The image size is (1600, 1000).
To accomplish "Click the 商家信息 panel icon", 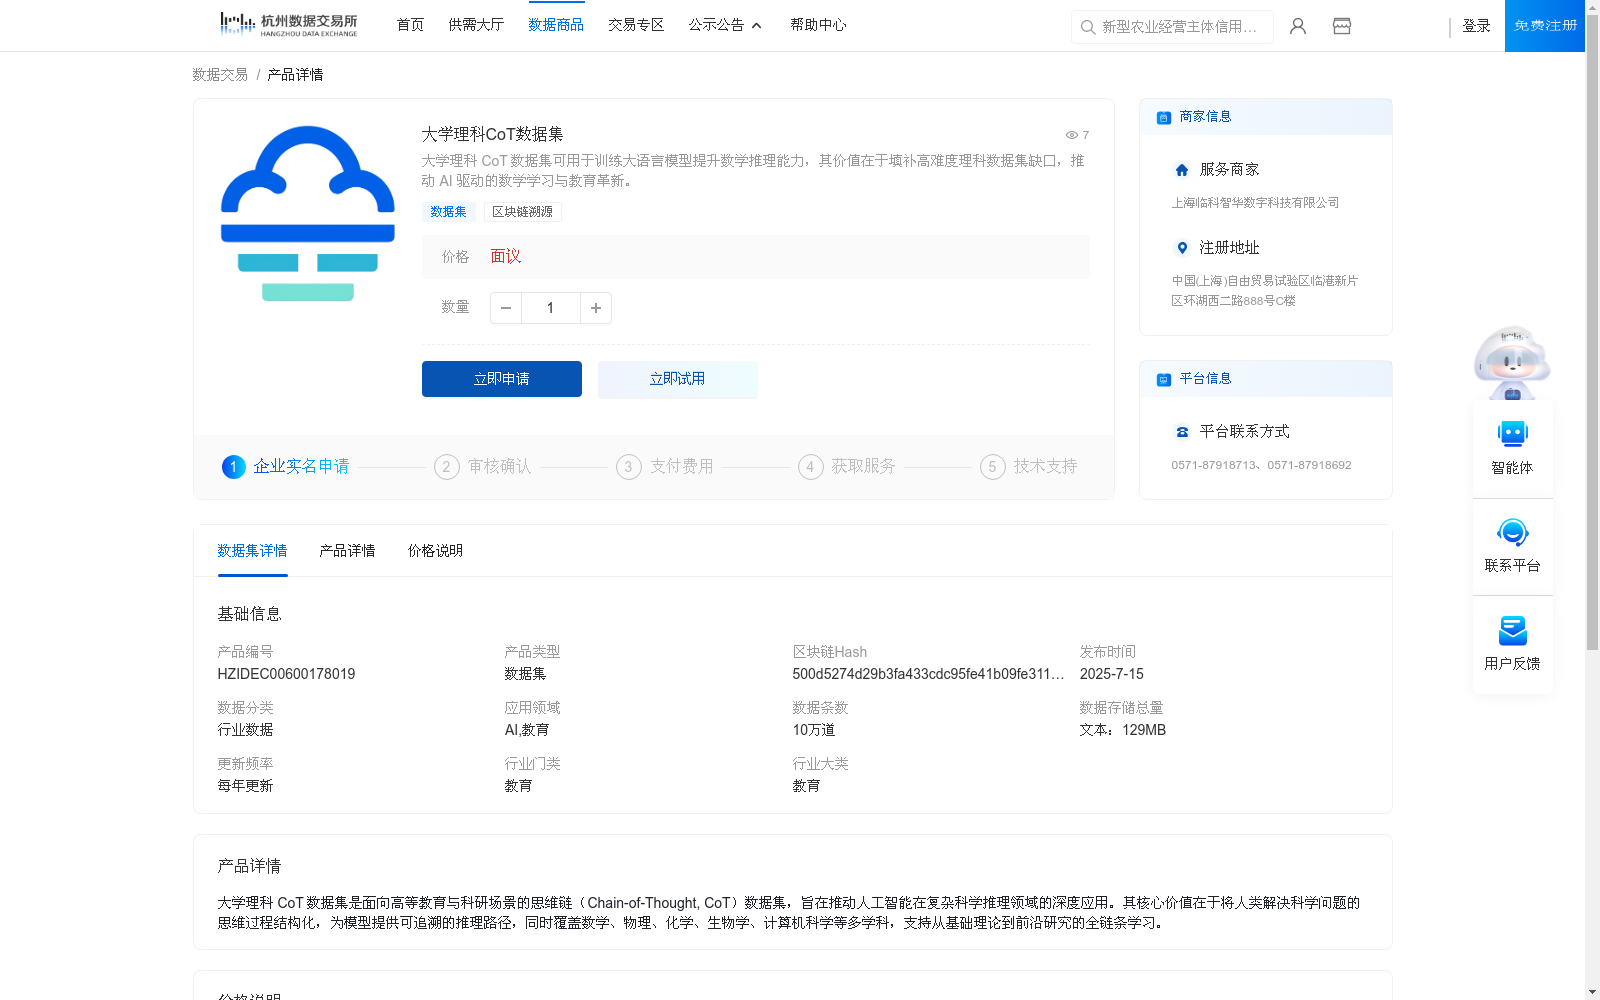I will coord(1163,117).
